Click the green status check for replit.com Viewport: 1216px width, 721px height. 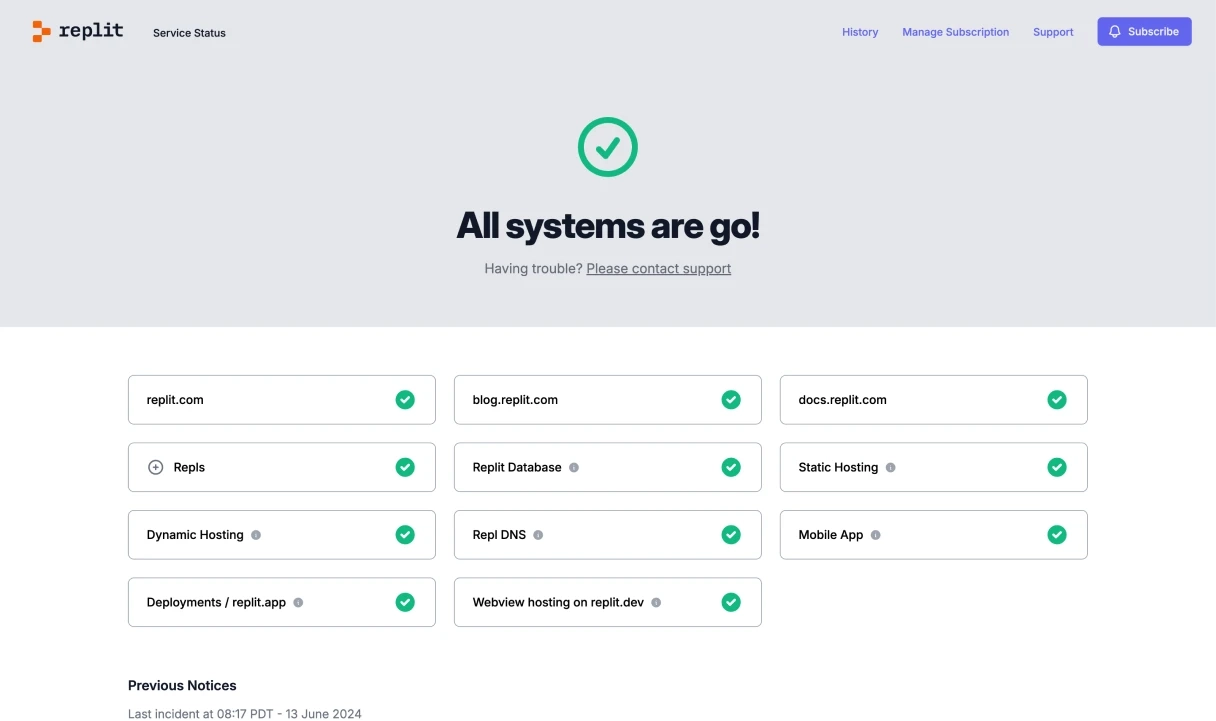405,400
